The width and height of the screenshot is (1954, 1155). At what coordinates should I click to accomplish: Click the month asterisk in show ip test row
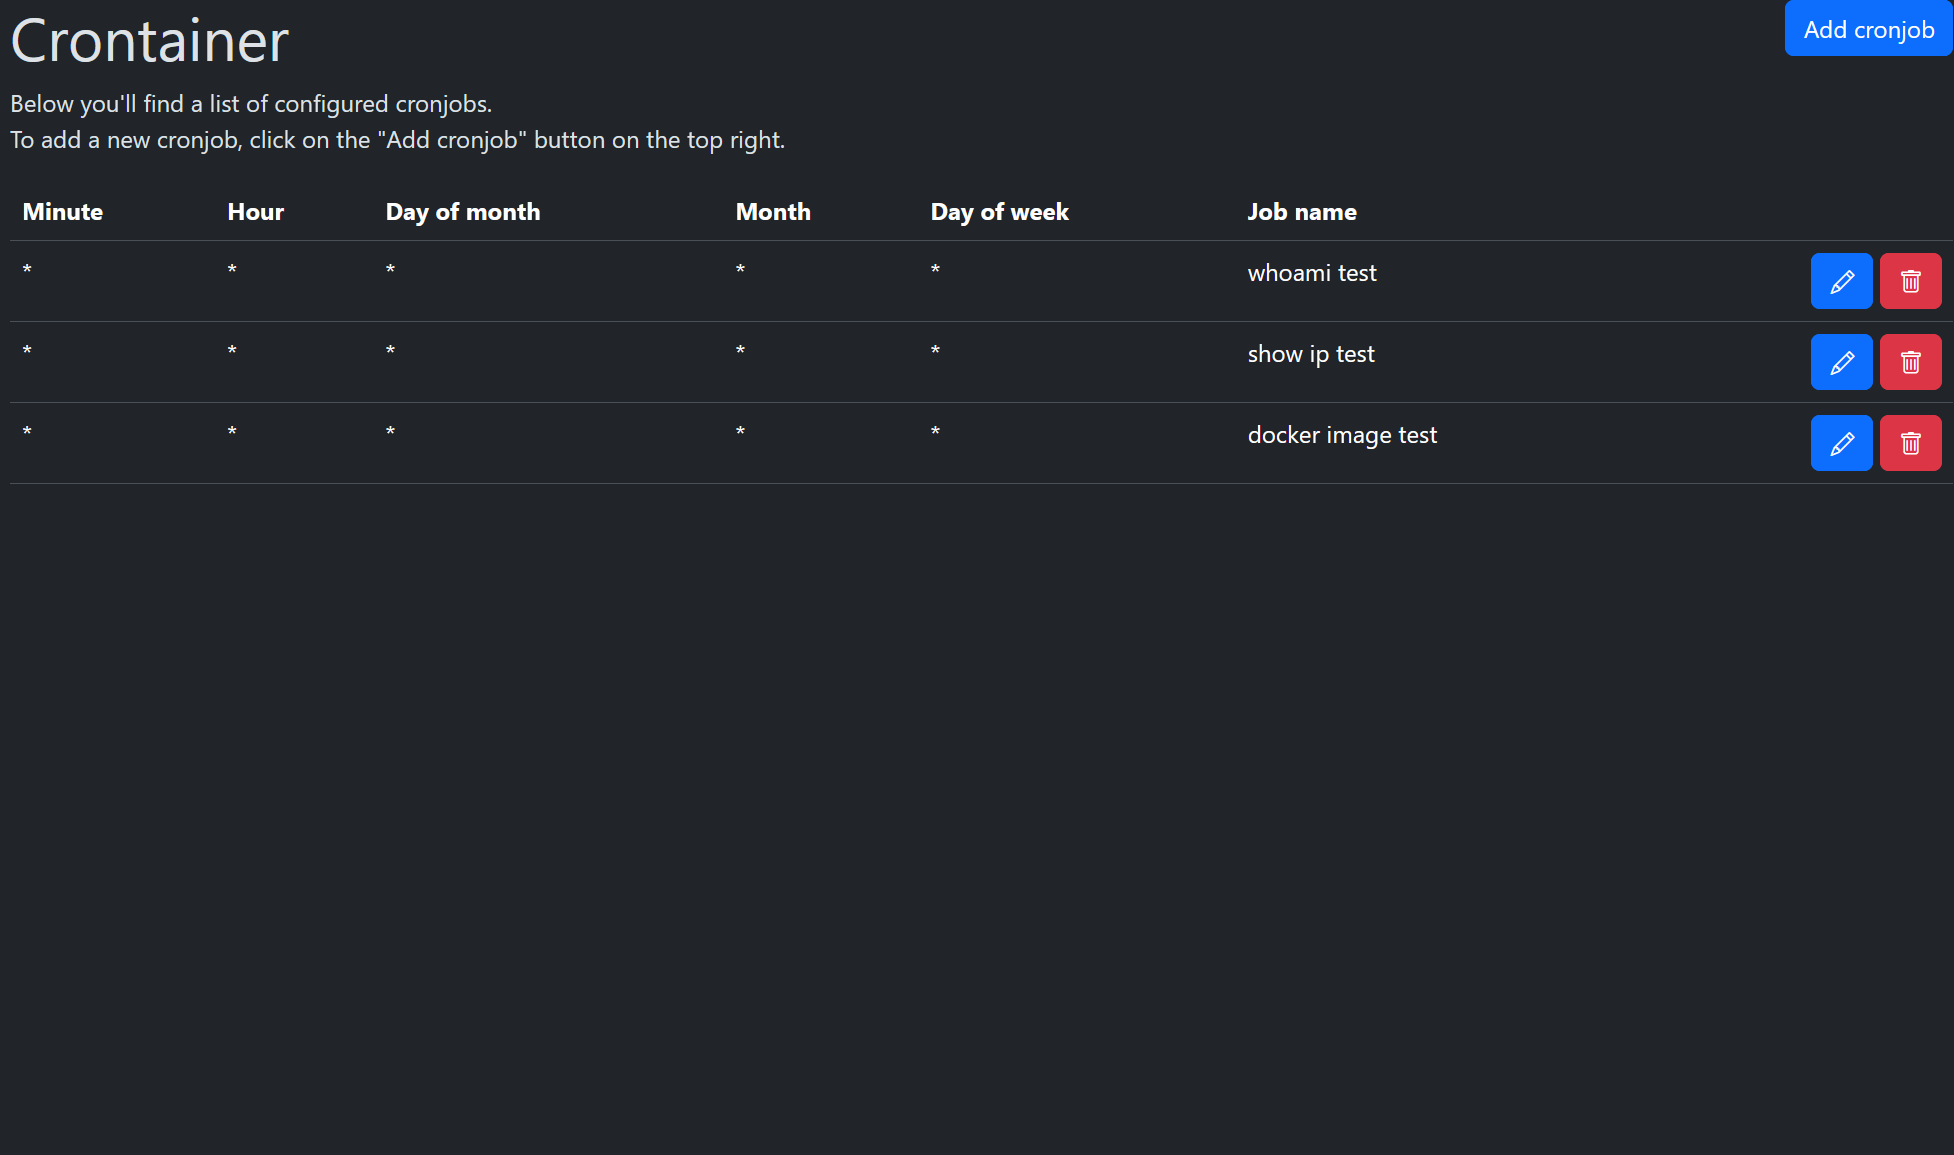pos(740,351)
